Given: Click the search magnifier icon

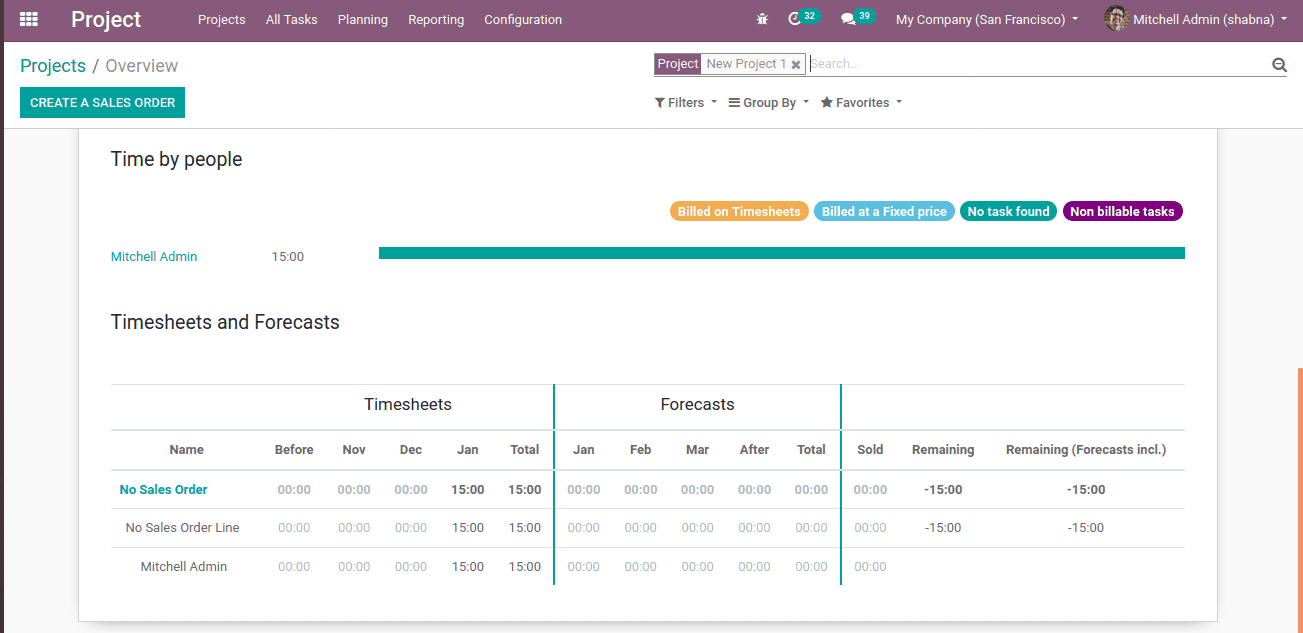Looking at the screenshot, I should (1279, 65).
